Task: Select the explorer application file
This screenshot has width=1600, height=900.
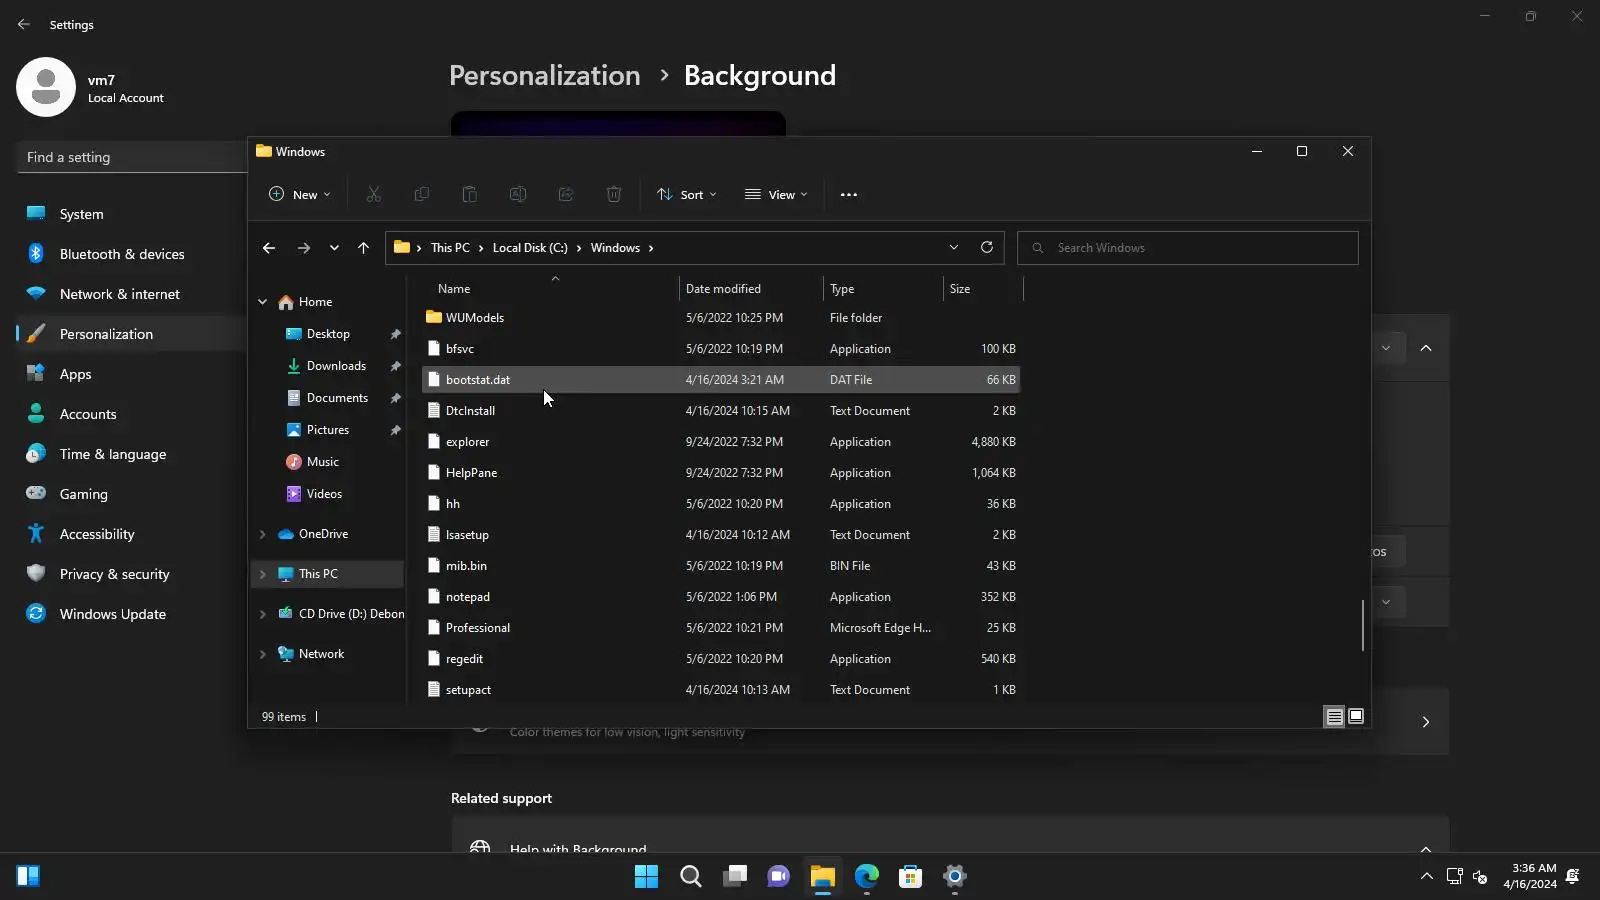Action: 721,442
